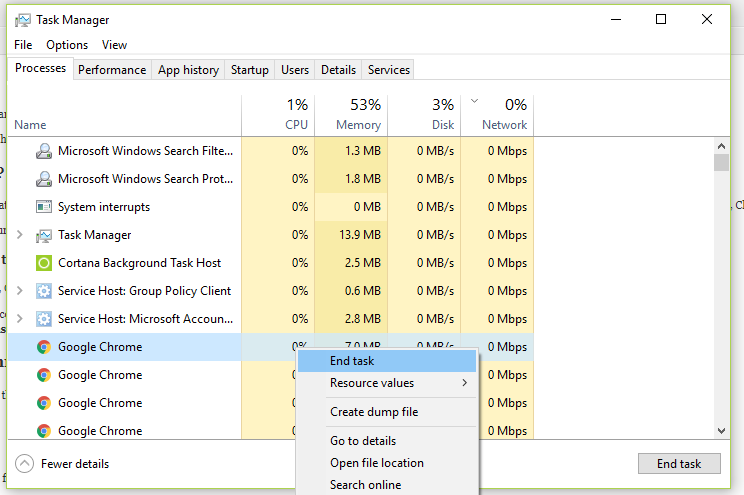Click the Task Manager title bar icon
This screenshot has width=744, height=495.
click(x=22, y=20)
